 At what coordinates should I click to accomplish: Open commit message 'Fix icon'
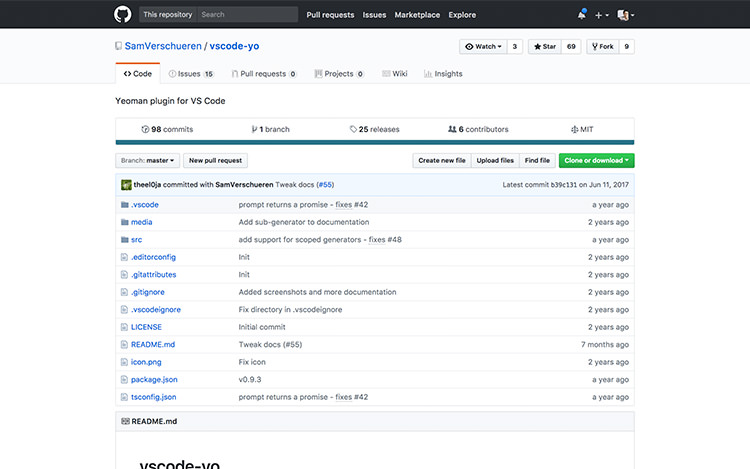tap(252, 362)
